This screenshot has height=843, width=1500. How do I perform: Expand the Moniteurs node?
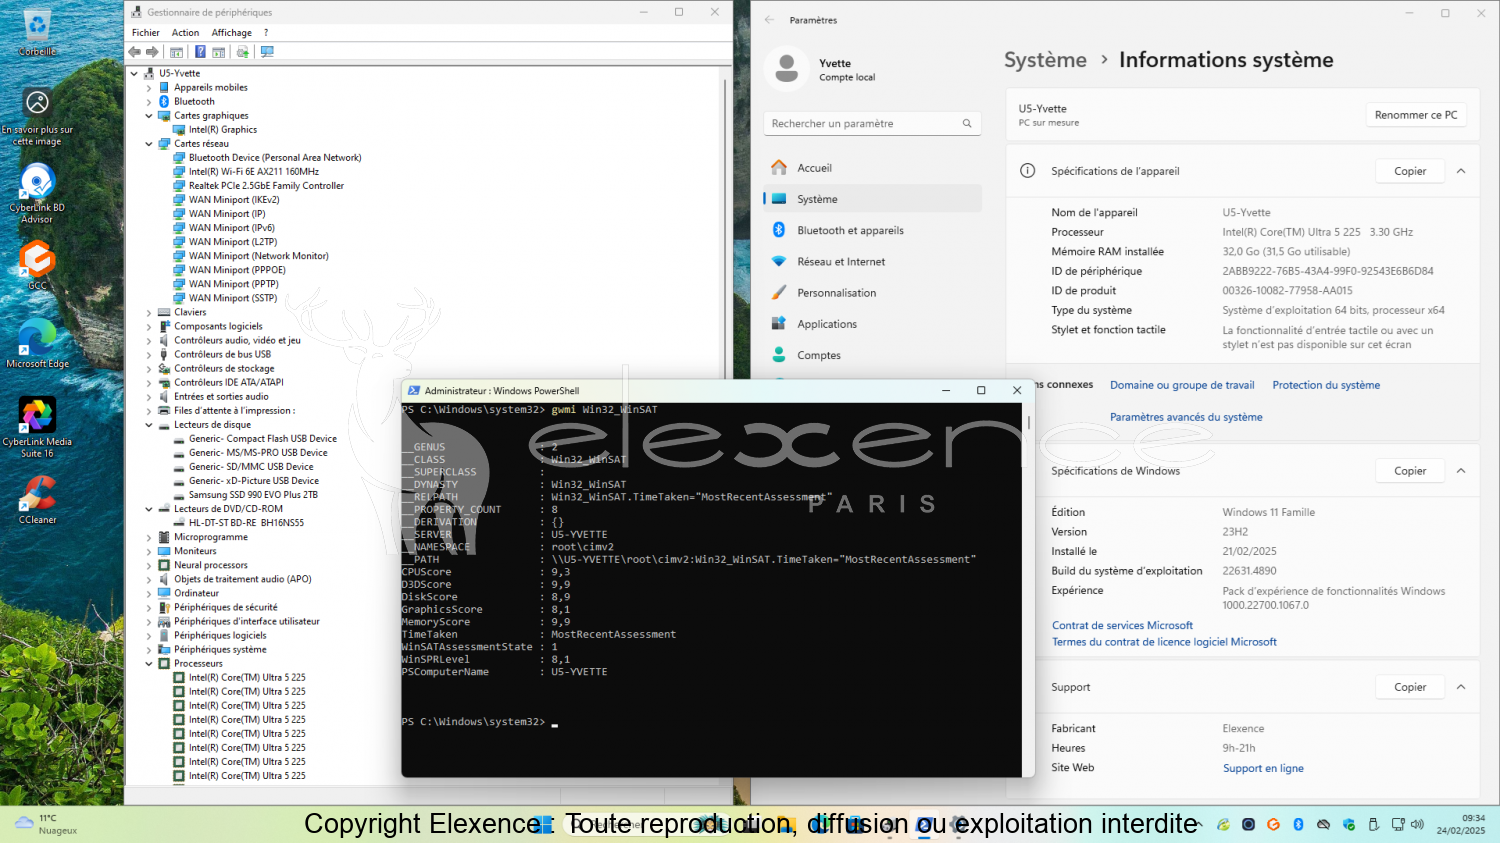coord(149,551)
